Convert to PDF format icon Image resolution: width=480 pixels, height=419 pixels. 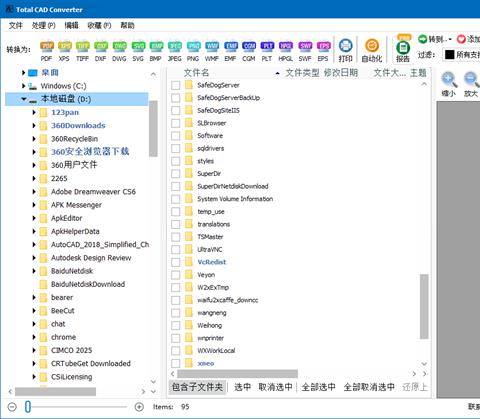[47, 51]
